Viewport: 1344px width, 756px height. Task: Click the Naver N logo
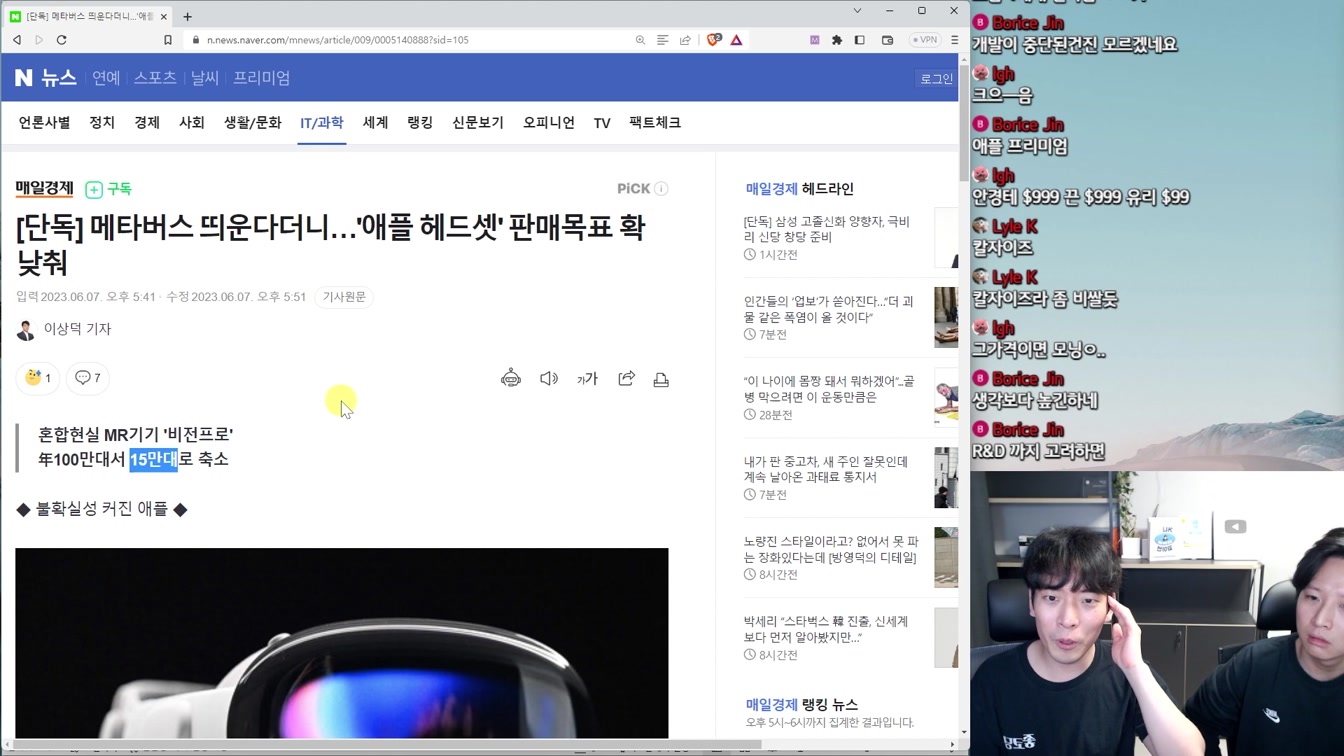[23, 78]
